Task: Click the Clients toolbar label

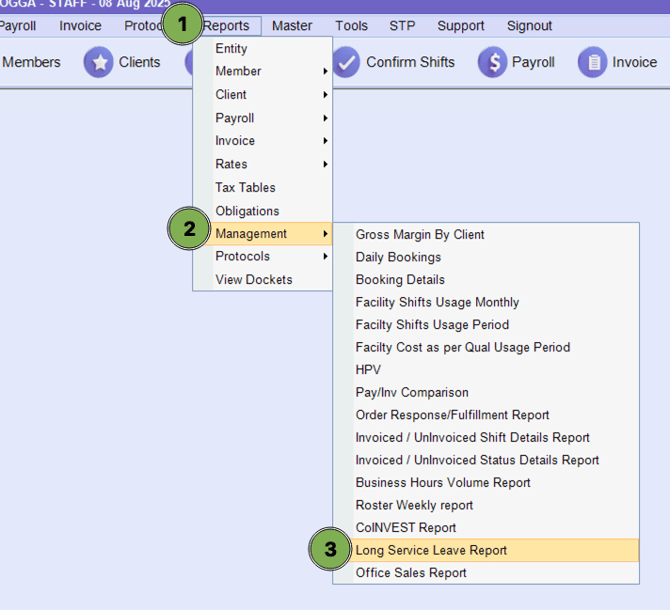Action: click(139, 62)
